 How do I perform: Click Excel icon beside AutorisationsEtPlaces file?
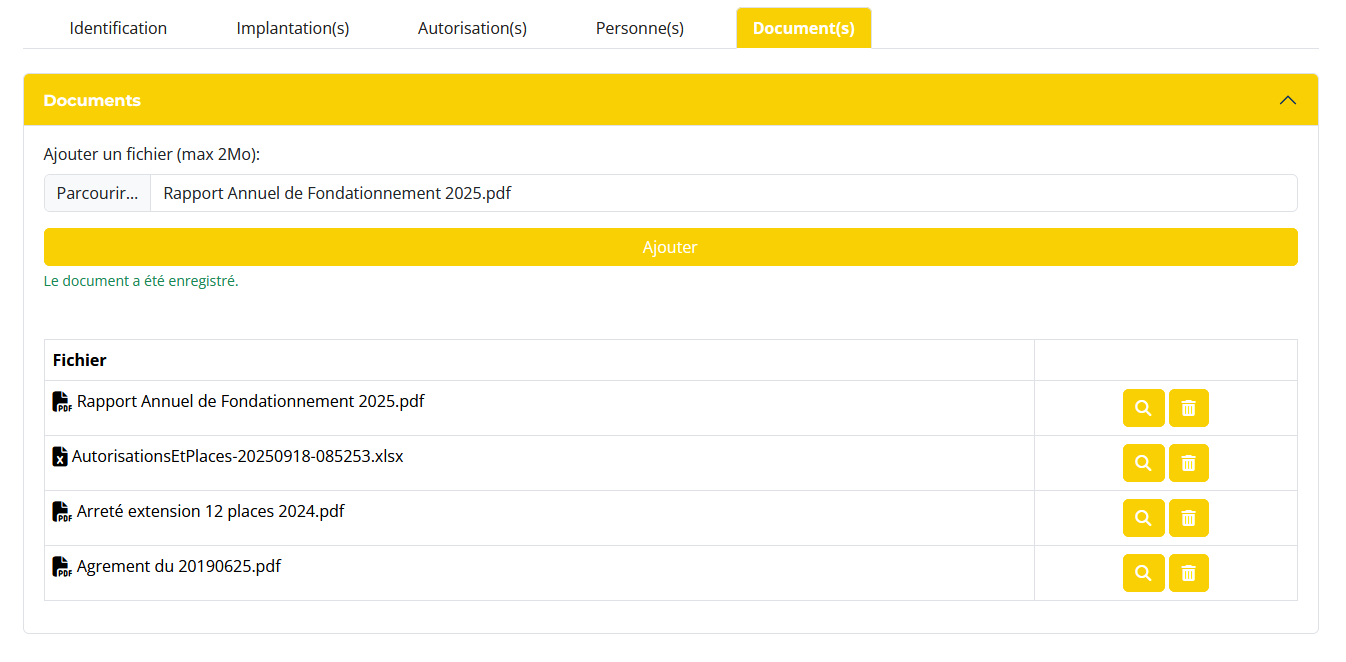pos(60,457)
